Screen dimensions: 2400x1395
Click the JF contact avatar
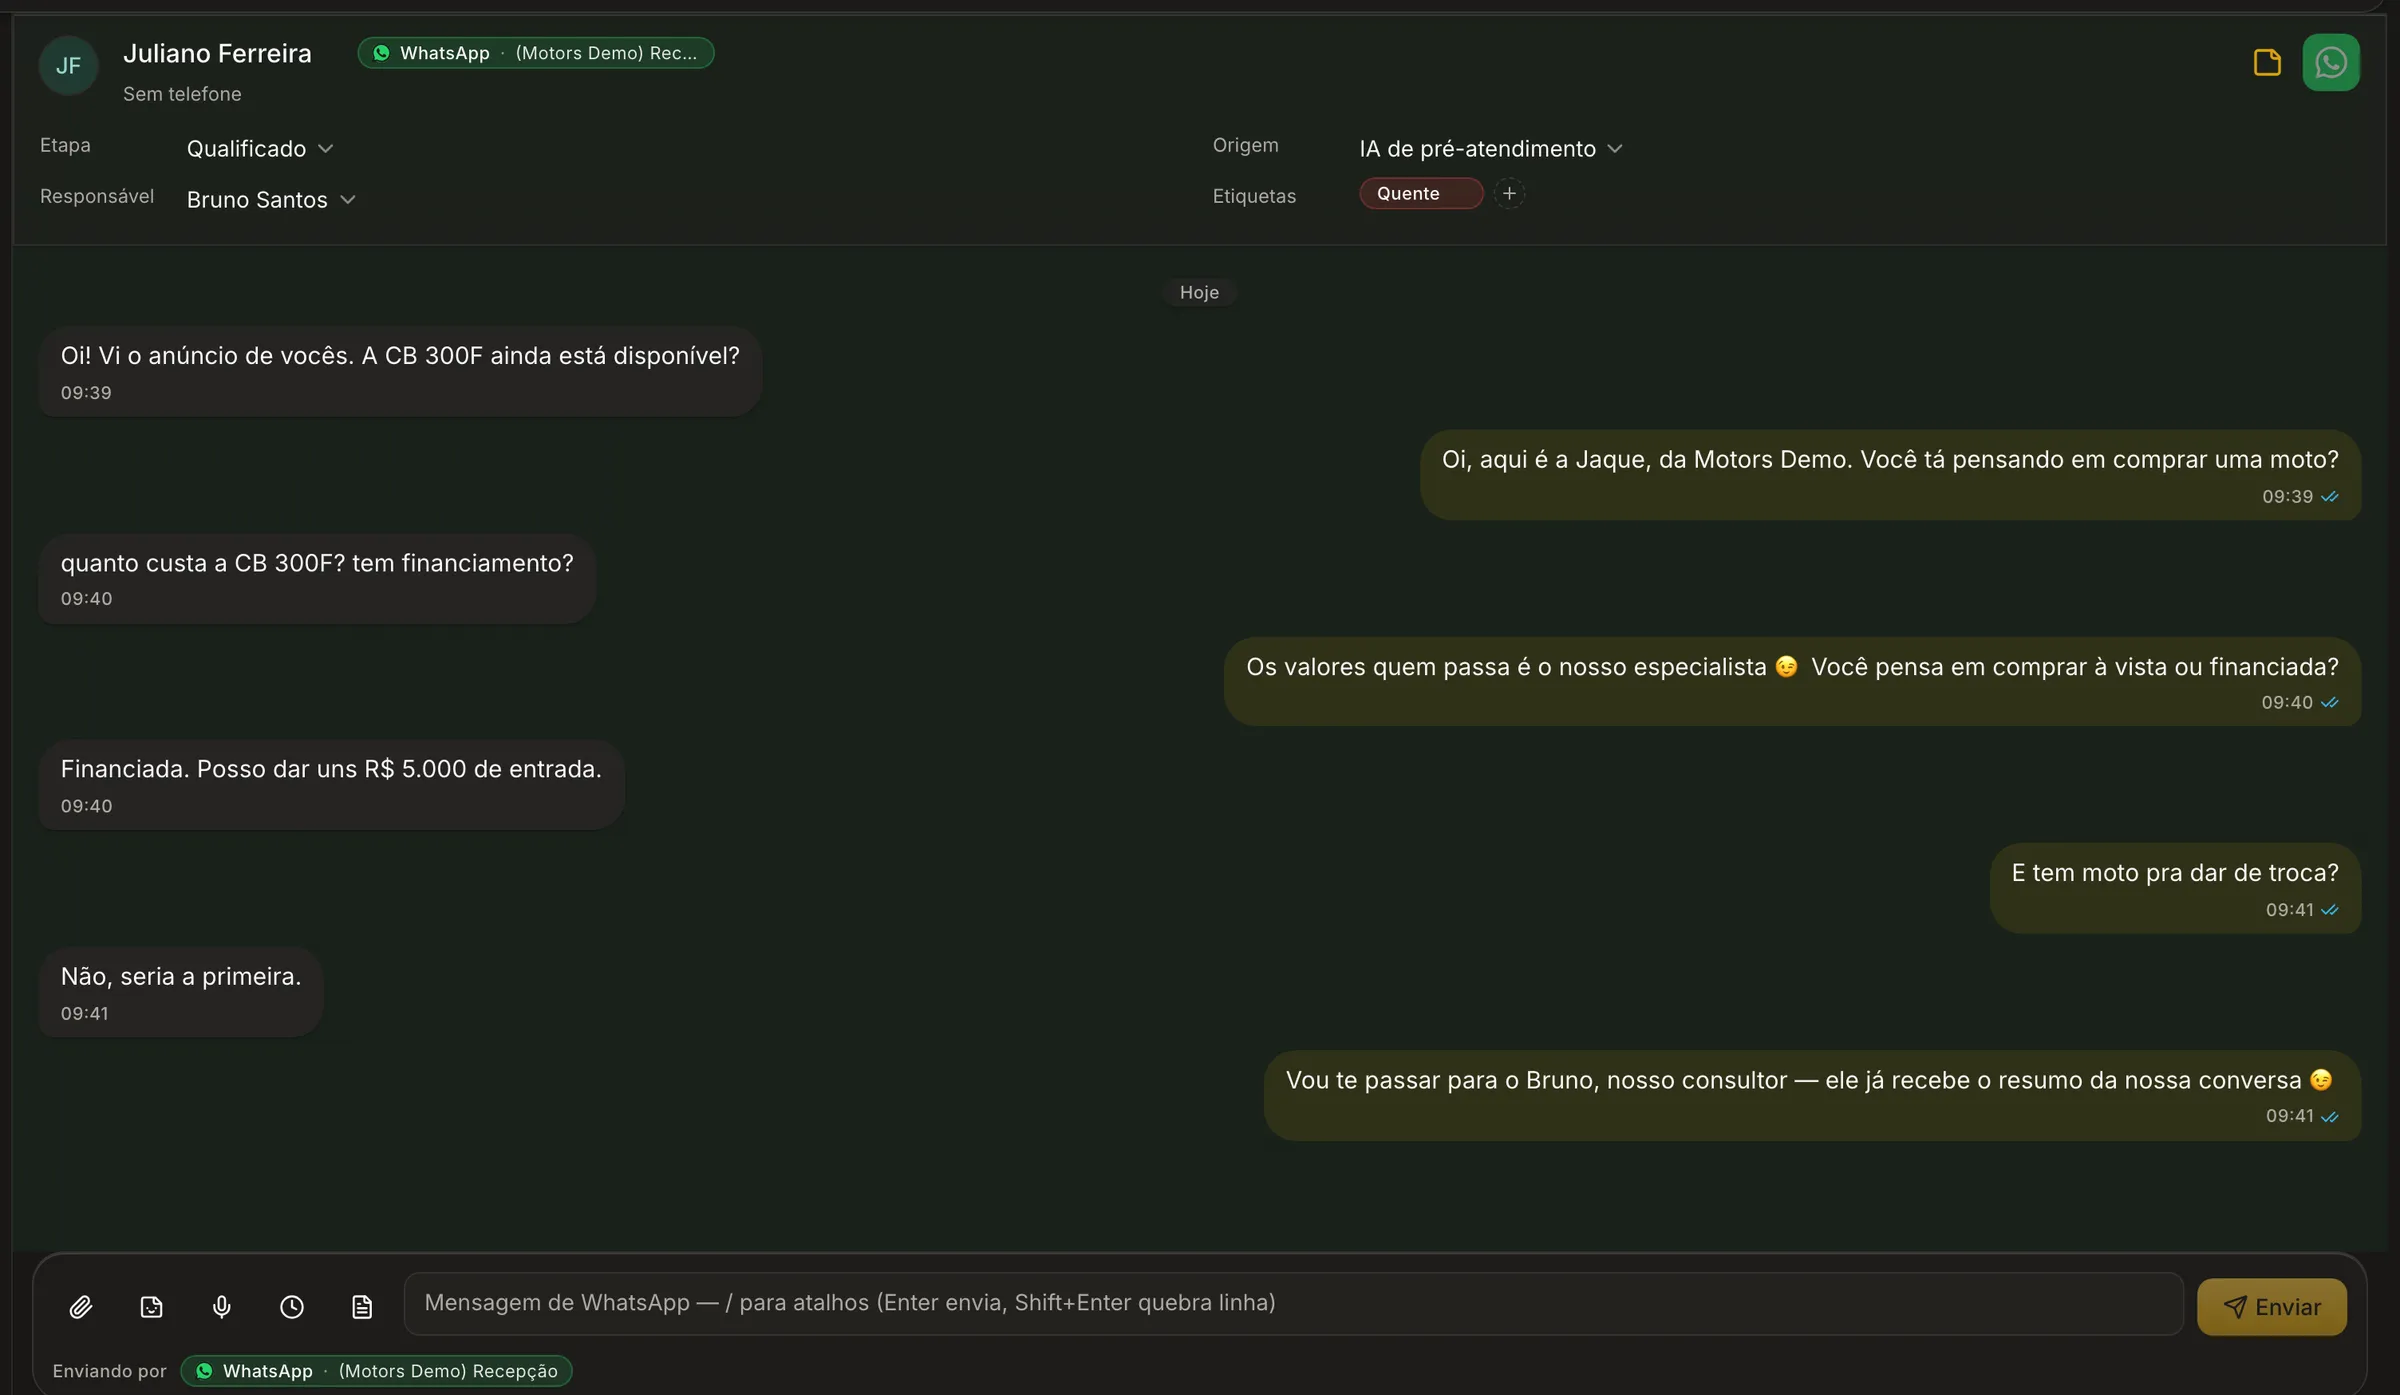tap(68, 66)
